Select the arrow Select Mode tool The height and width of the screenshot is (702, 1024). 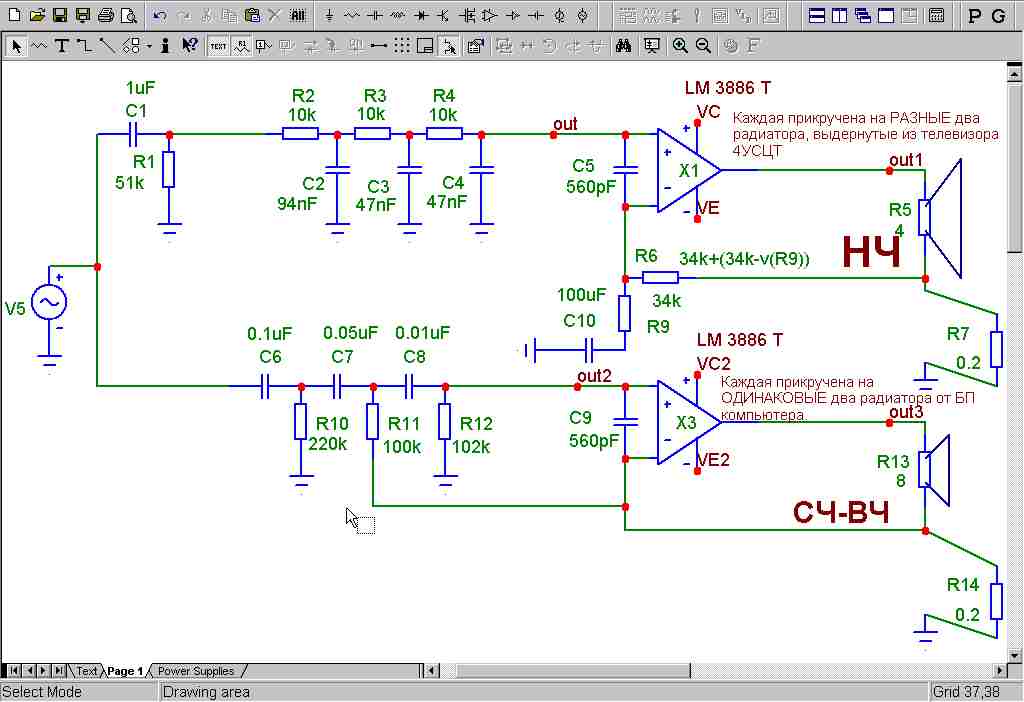[16, 46]
